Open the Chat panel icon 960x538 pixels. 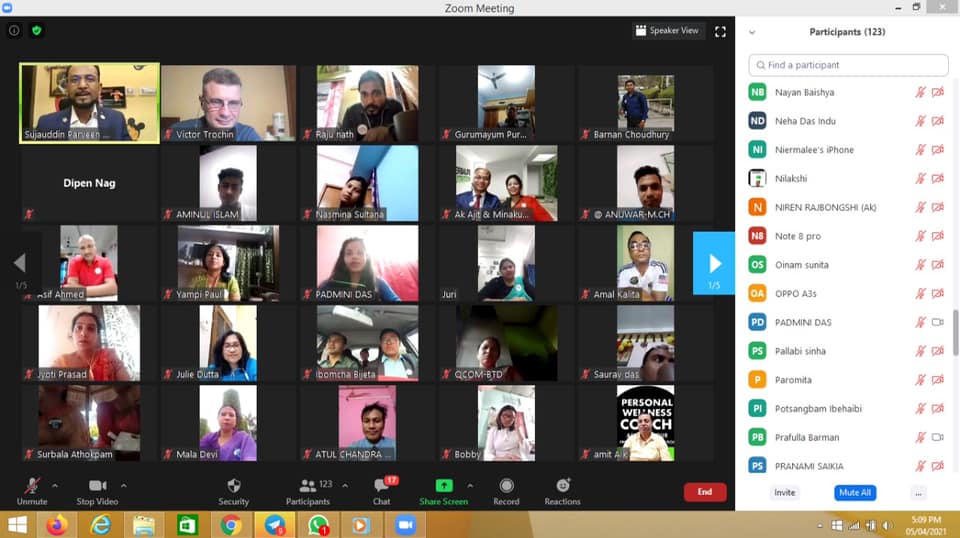point(381,486)
